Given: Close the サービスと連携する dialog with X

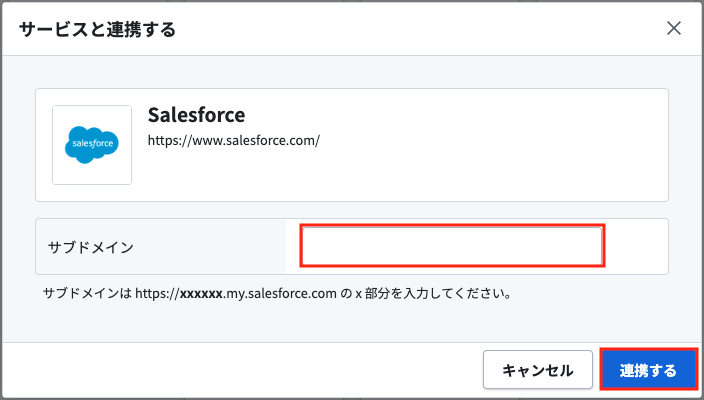Looking at the screenshot, I should point(673,28).
